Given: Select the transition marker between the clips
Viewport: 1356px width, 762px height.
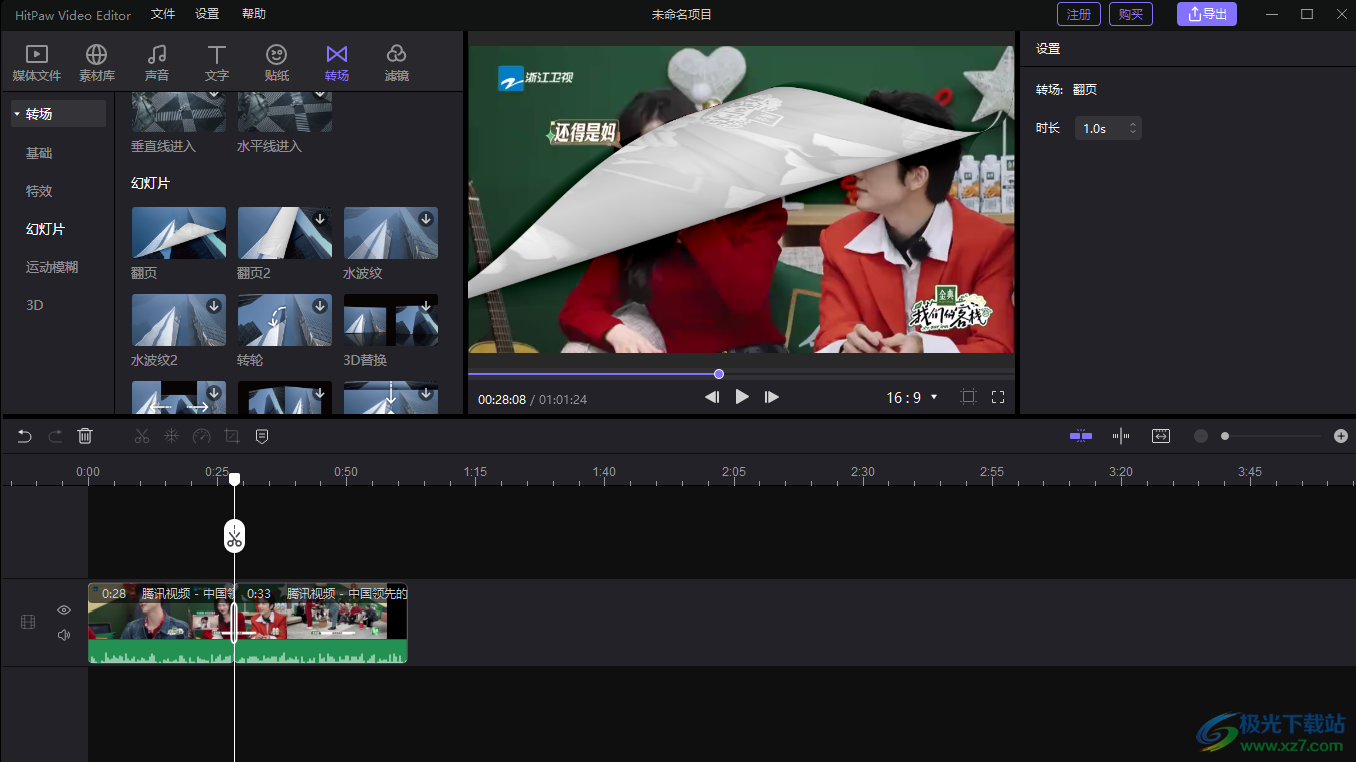Looking at the screenshot, I should pyautogui.click(x=235, y=622).
